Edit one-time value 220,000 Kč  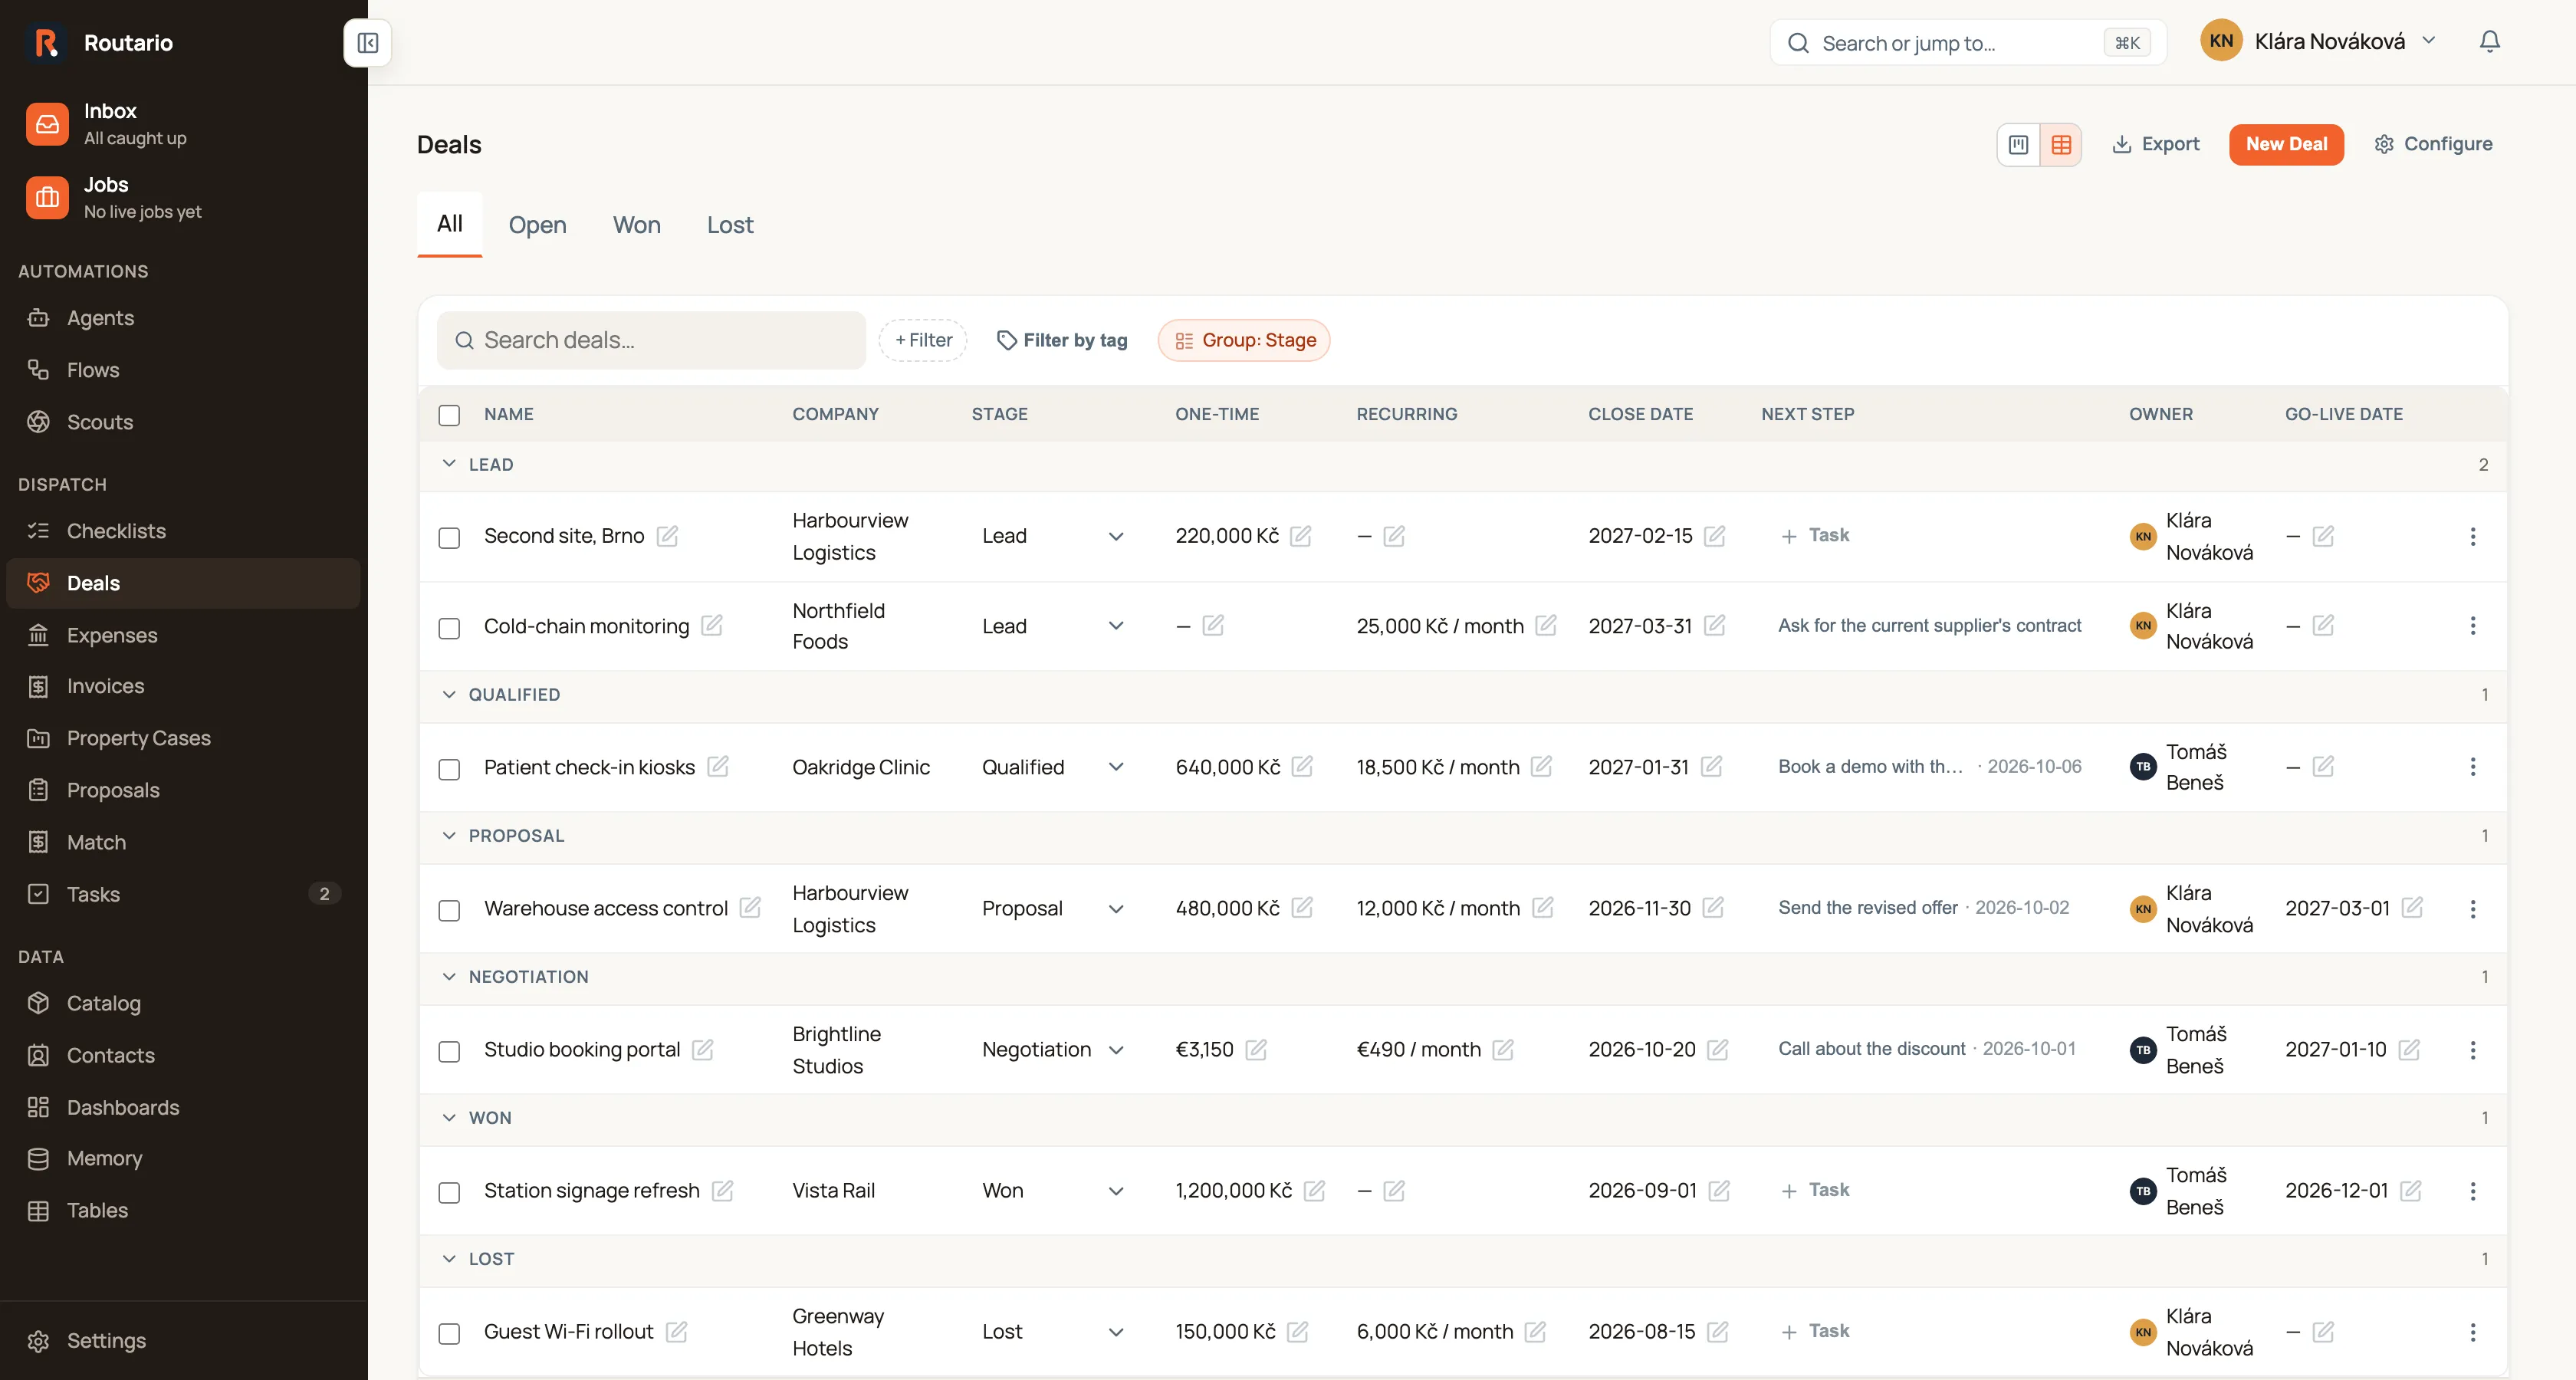pos(1300,536)
